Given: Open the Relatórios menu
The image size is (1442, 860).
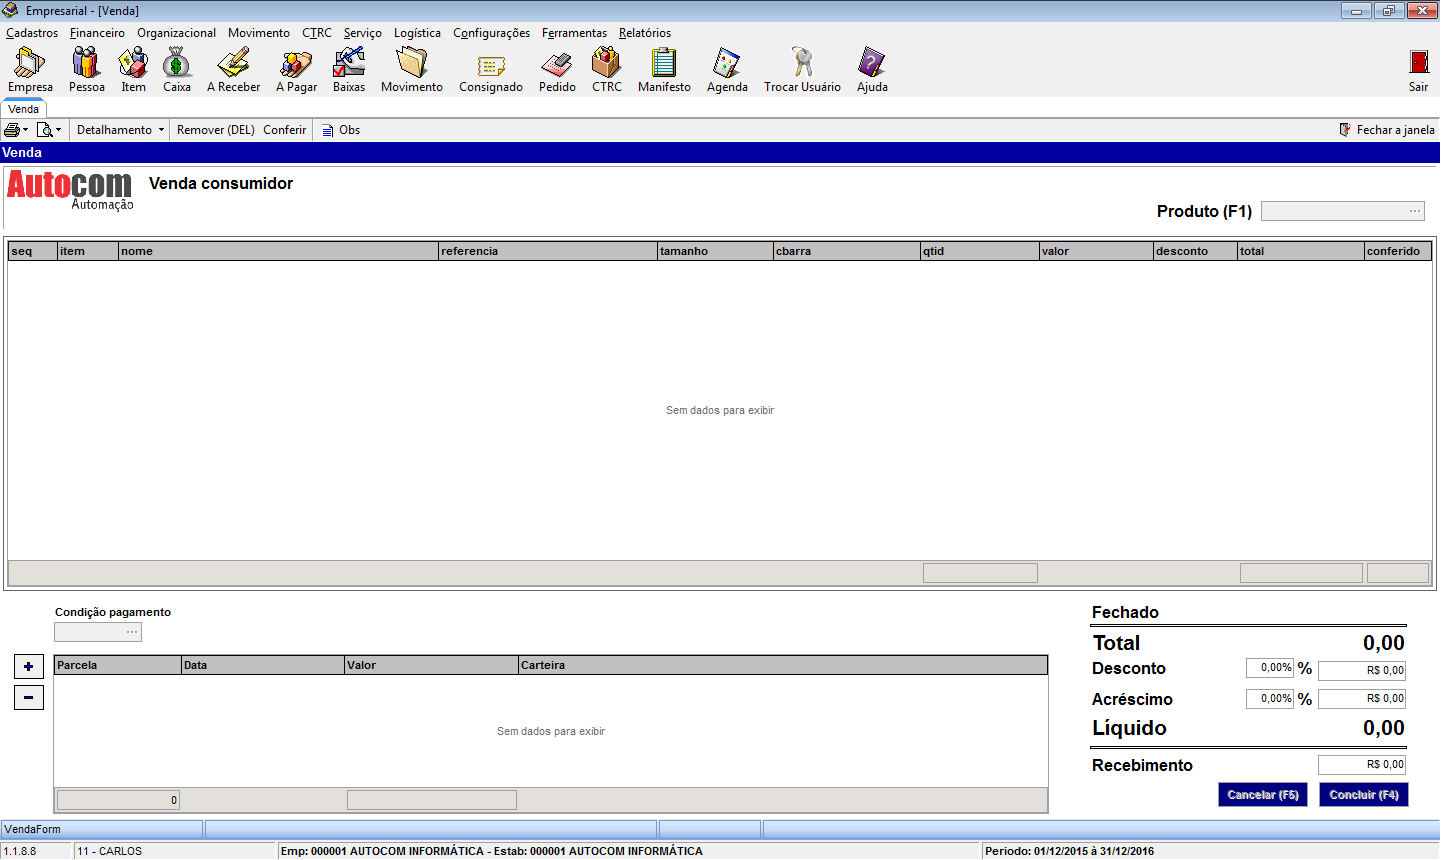Looking at the screenshot, I should (x=644, y=33).
